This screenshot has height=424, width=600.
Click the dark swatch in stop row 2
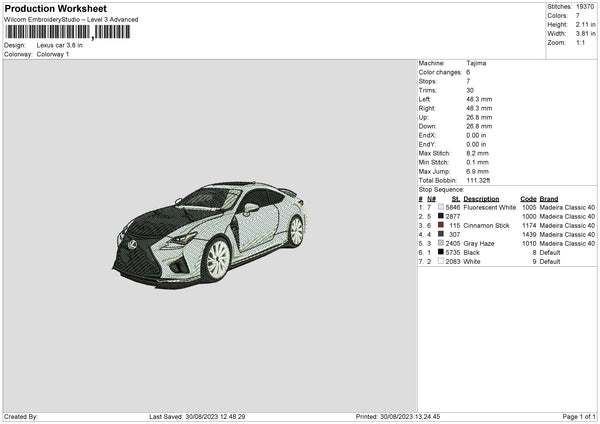[x=441, y=216]
